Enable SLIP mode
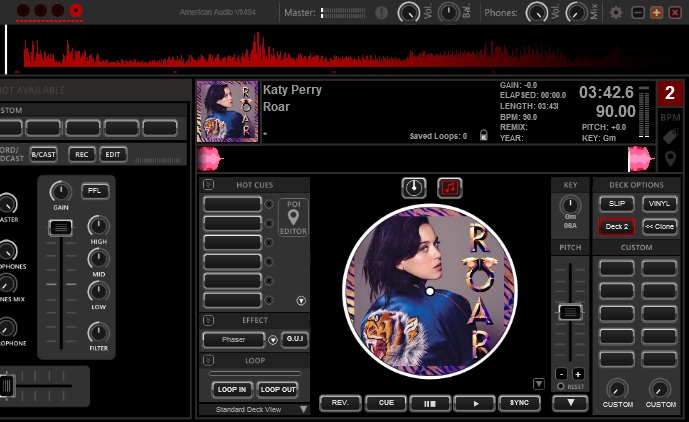Image resolution: width=689 pixels, height=422 pixels. (x=616, y=204)
